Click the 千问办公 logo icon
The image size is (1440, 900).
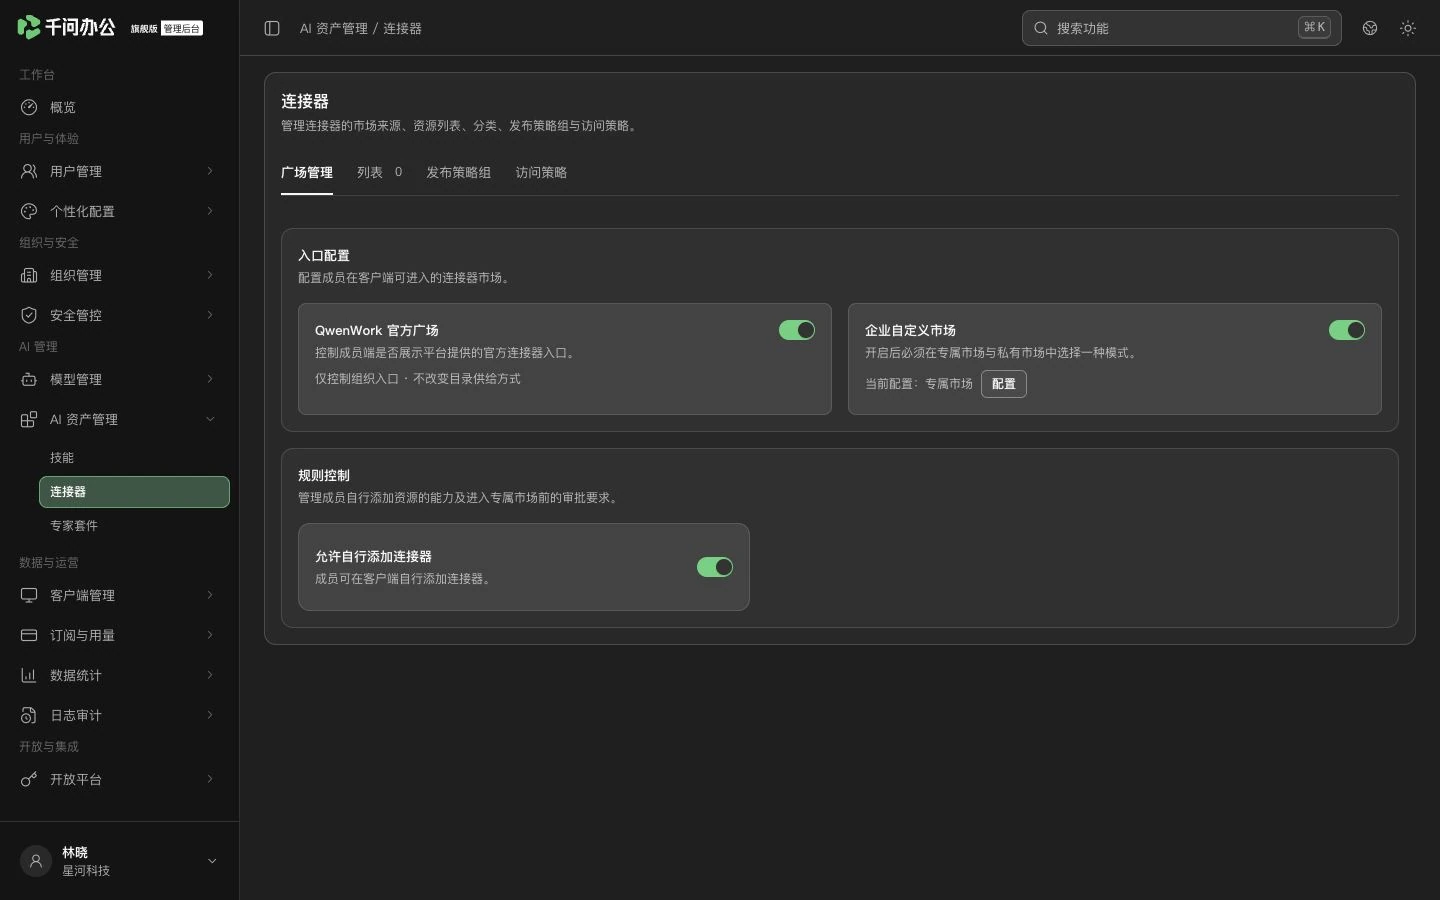click(x=29, y=27)
